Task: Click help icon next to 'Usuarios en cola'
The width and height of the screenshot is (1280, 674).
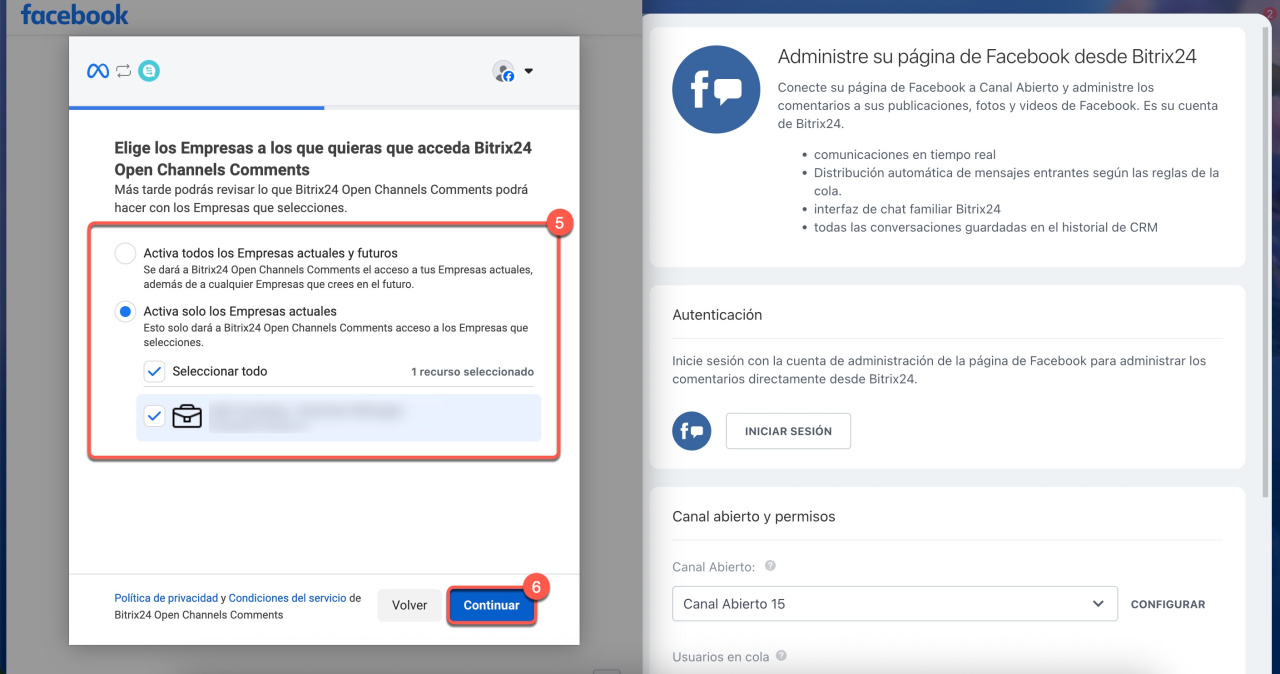Action: 781,656
